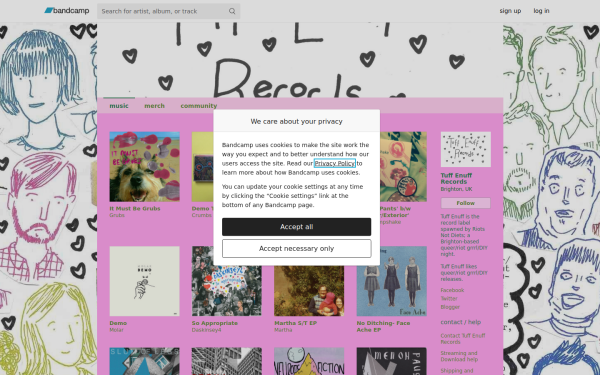Open the Pants b/w Exterior album cover
The image size is (600, 375).
coord(403,167)
